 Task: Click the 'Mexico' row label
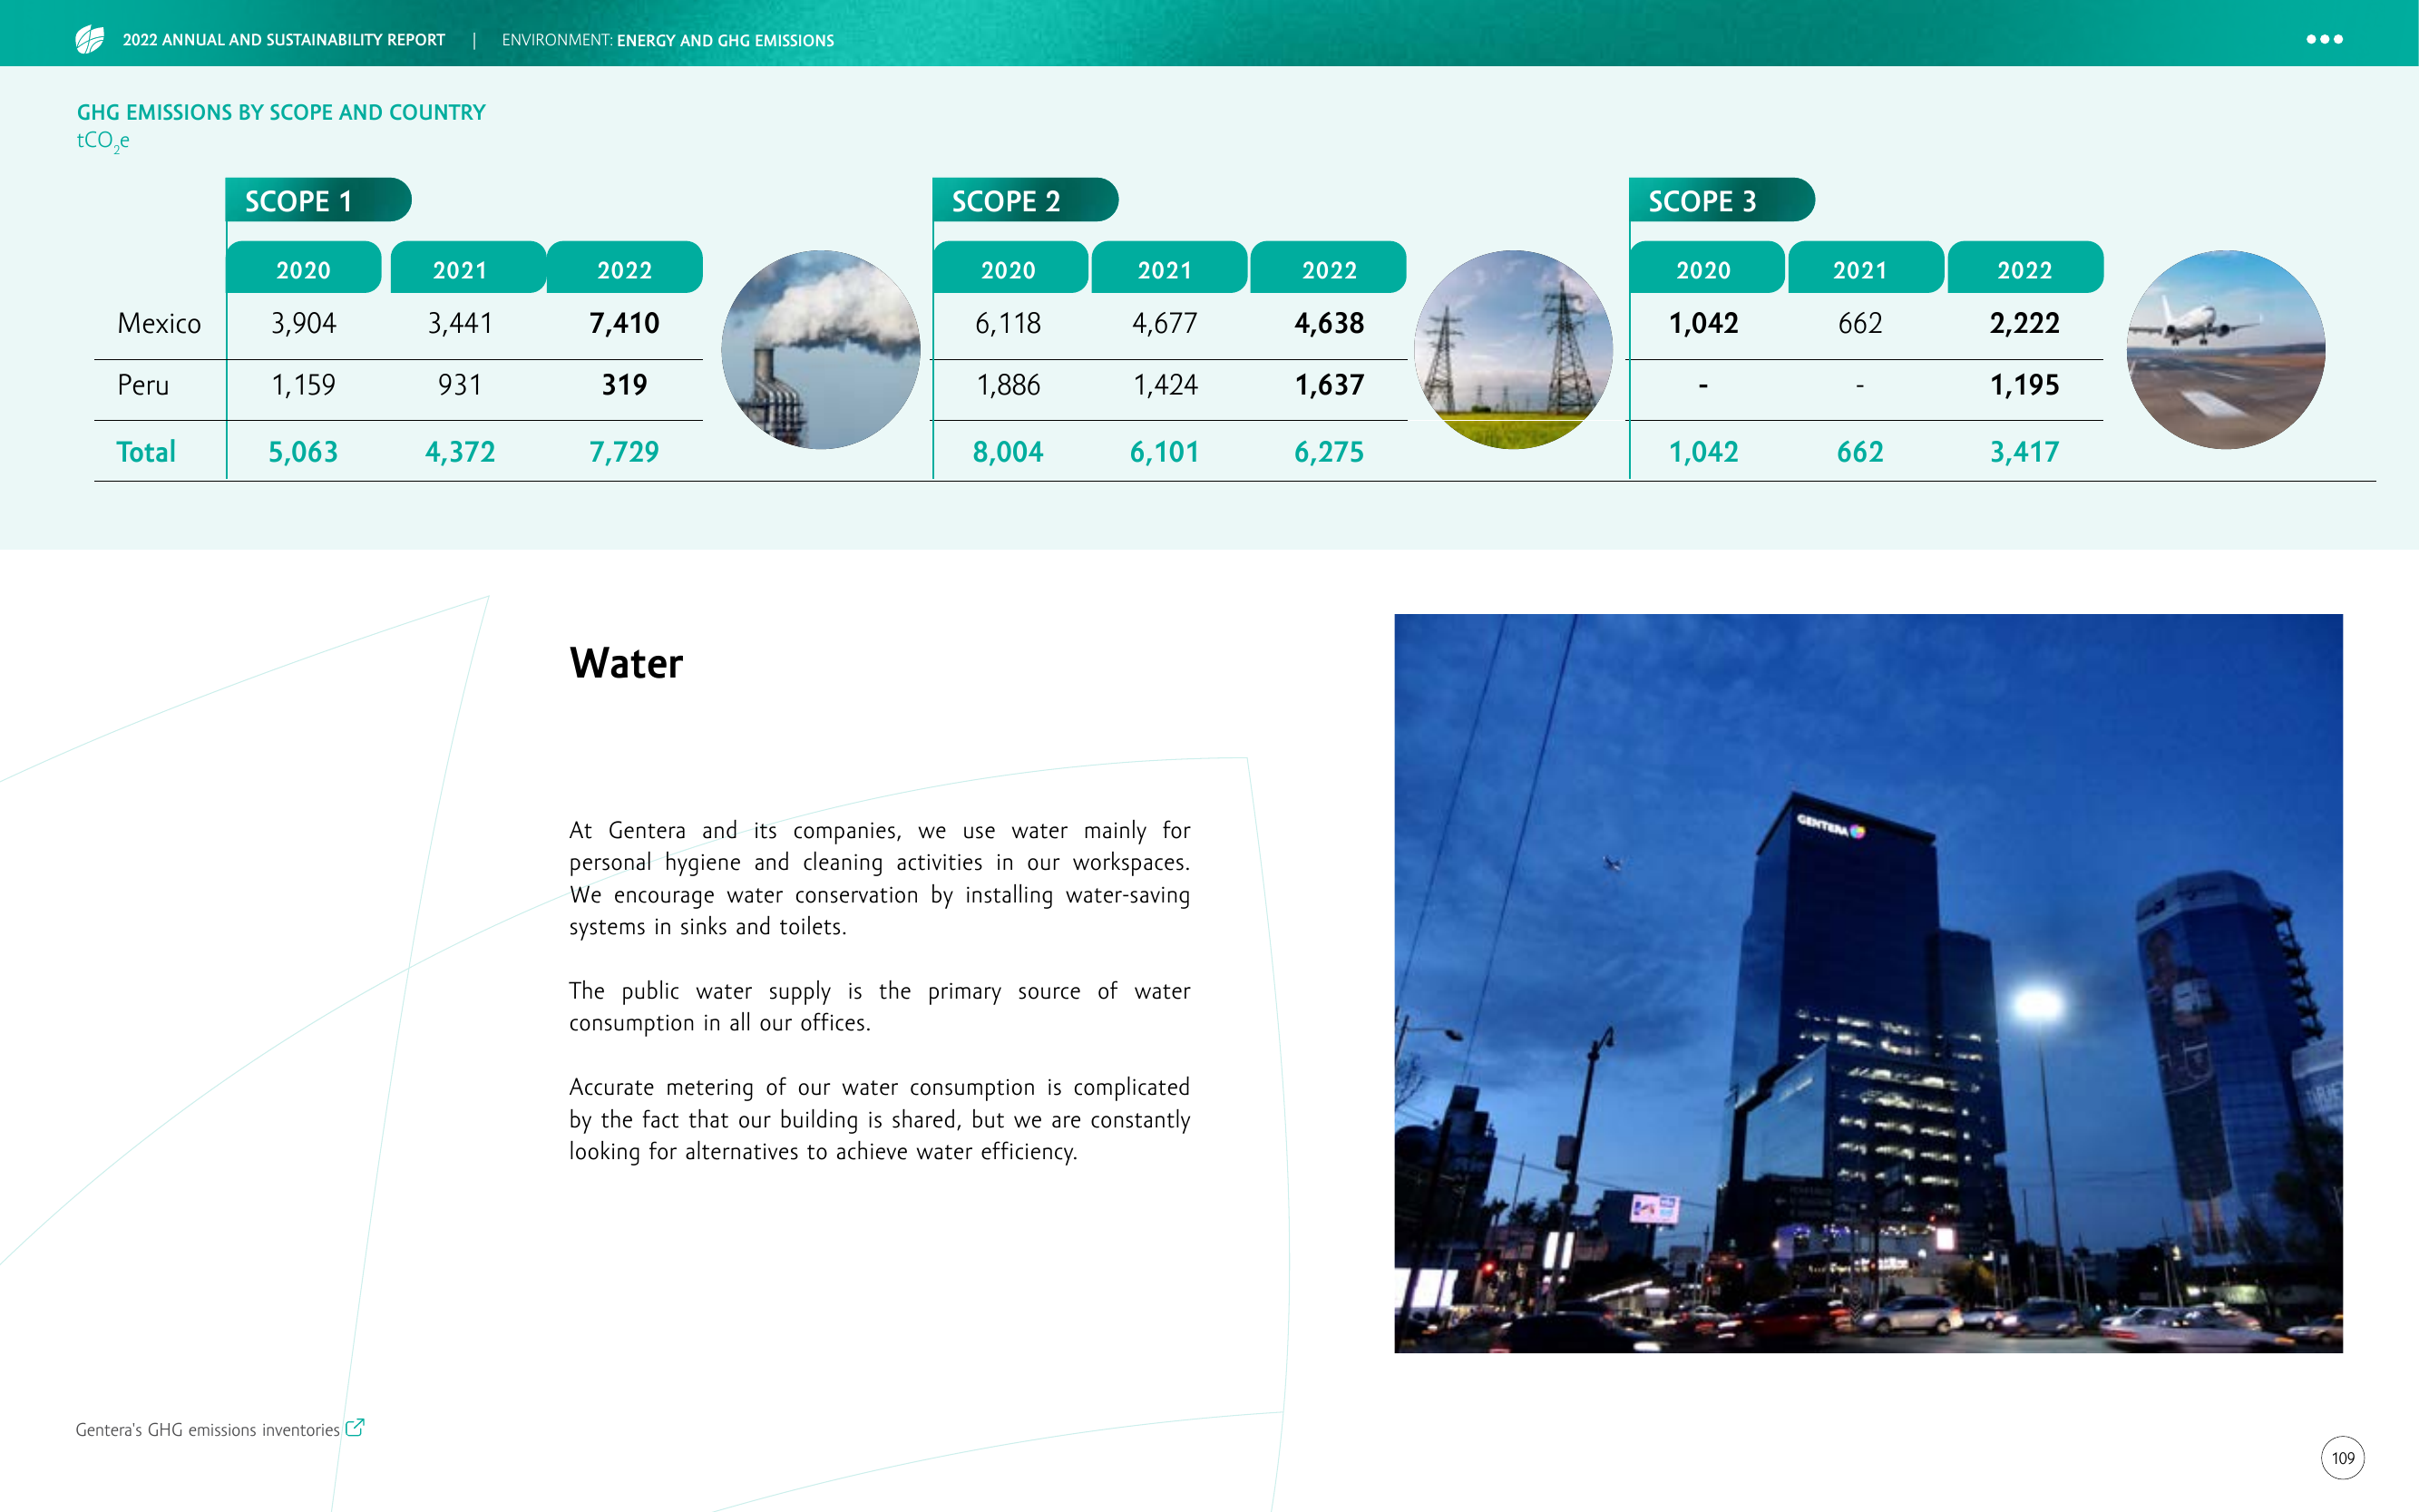159,323
